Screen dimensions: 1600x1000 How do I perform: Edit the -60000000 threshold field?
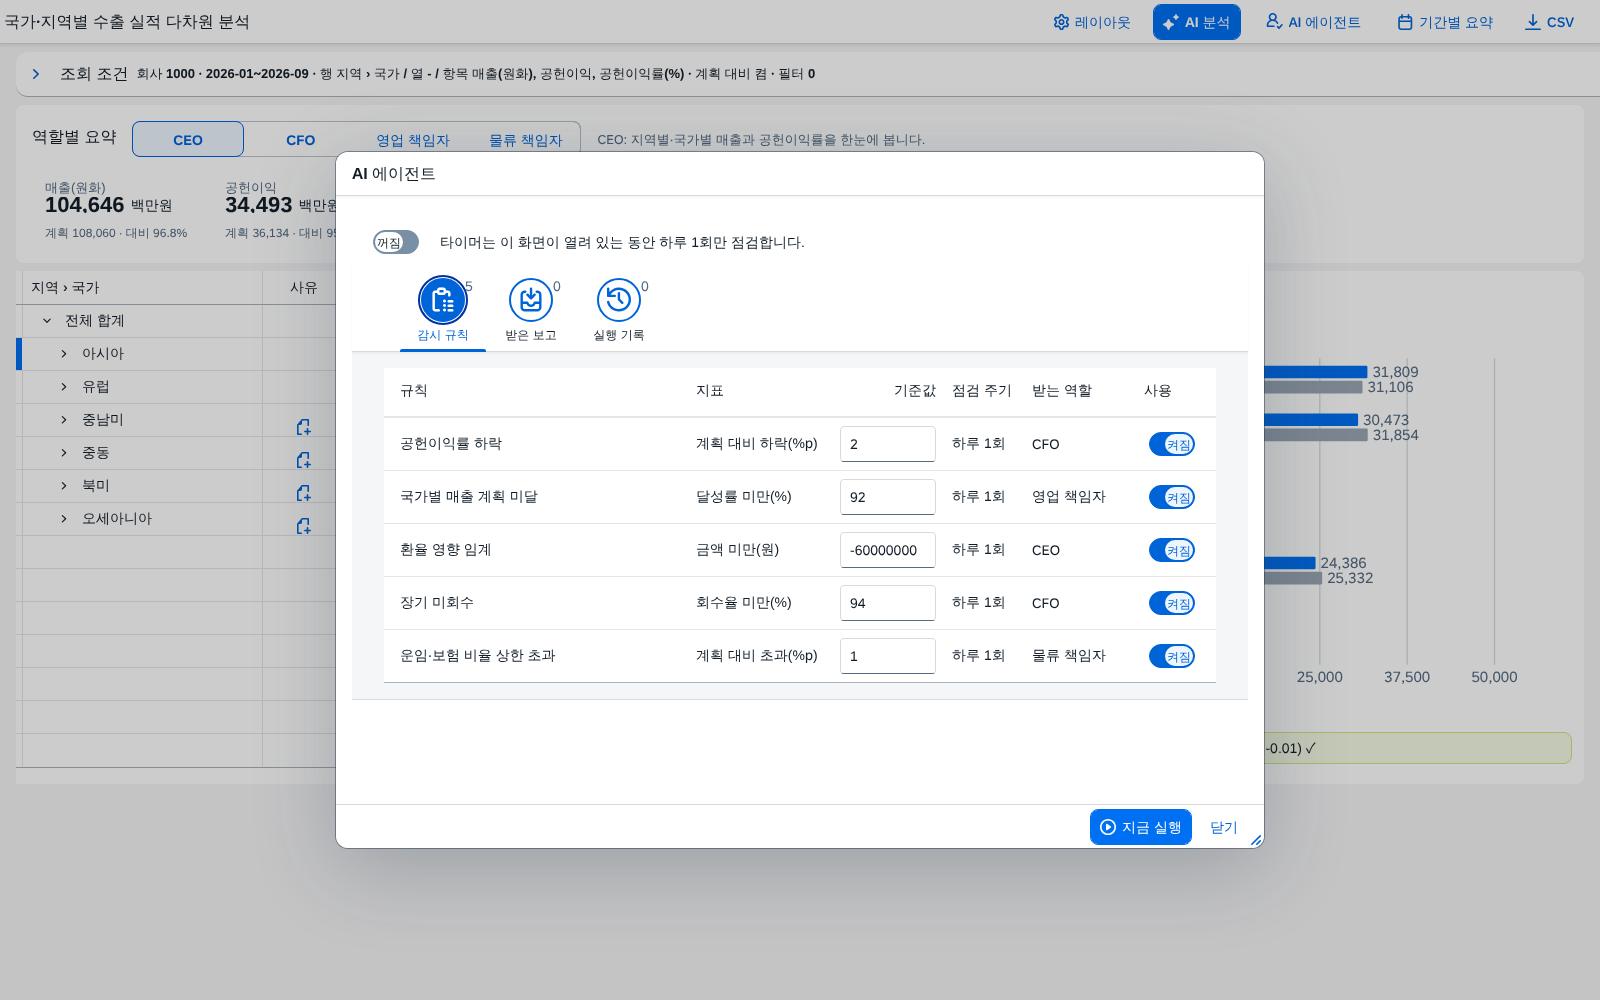888,550
